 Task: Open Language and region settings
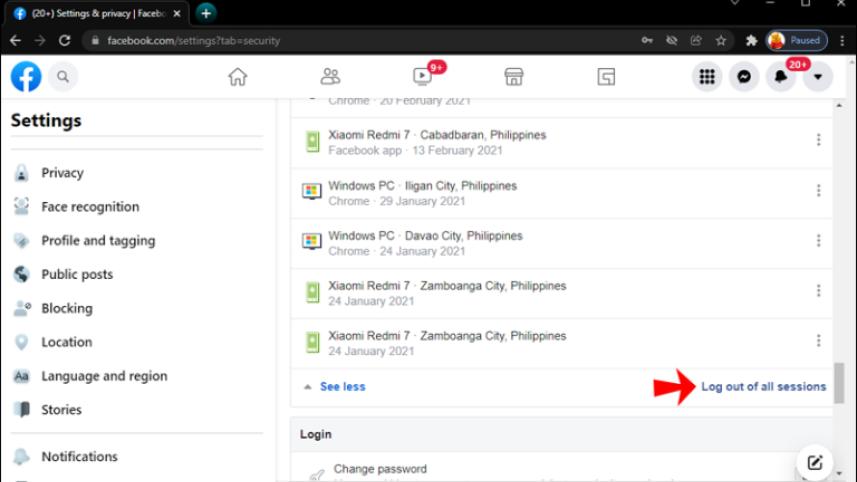point(104,376)
